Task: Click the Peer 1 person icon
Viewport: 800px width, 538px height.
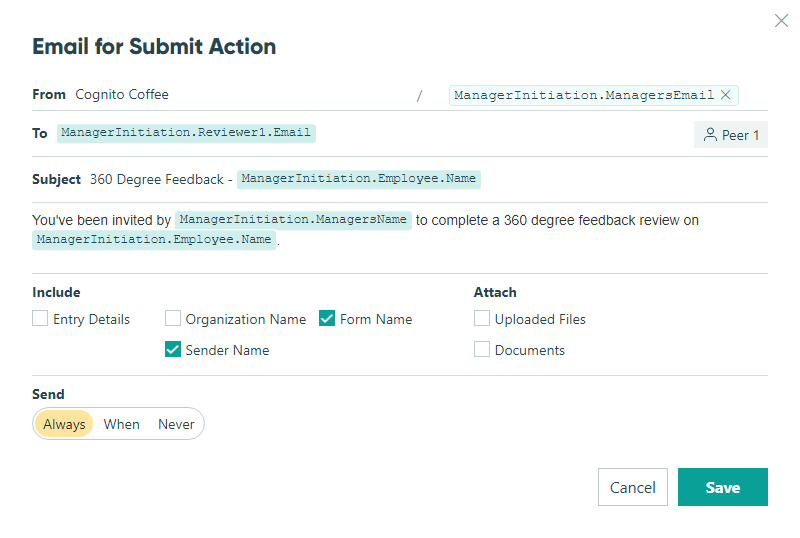Action: click(710, 135)
